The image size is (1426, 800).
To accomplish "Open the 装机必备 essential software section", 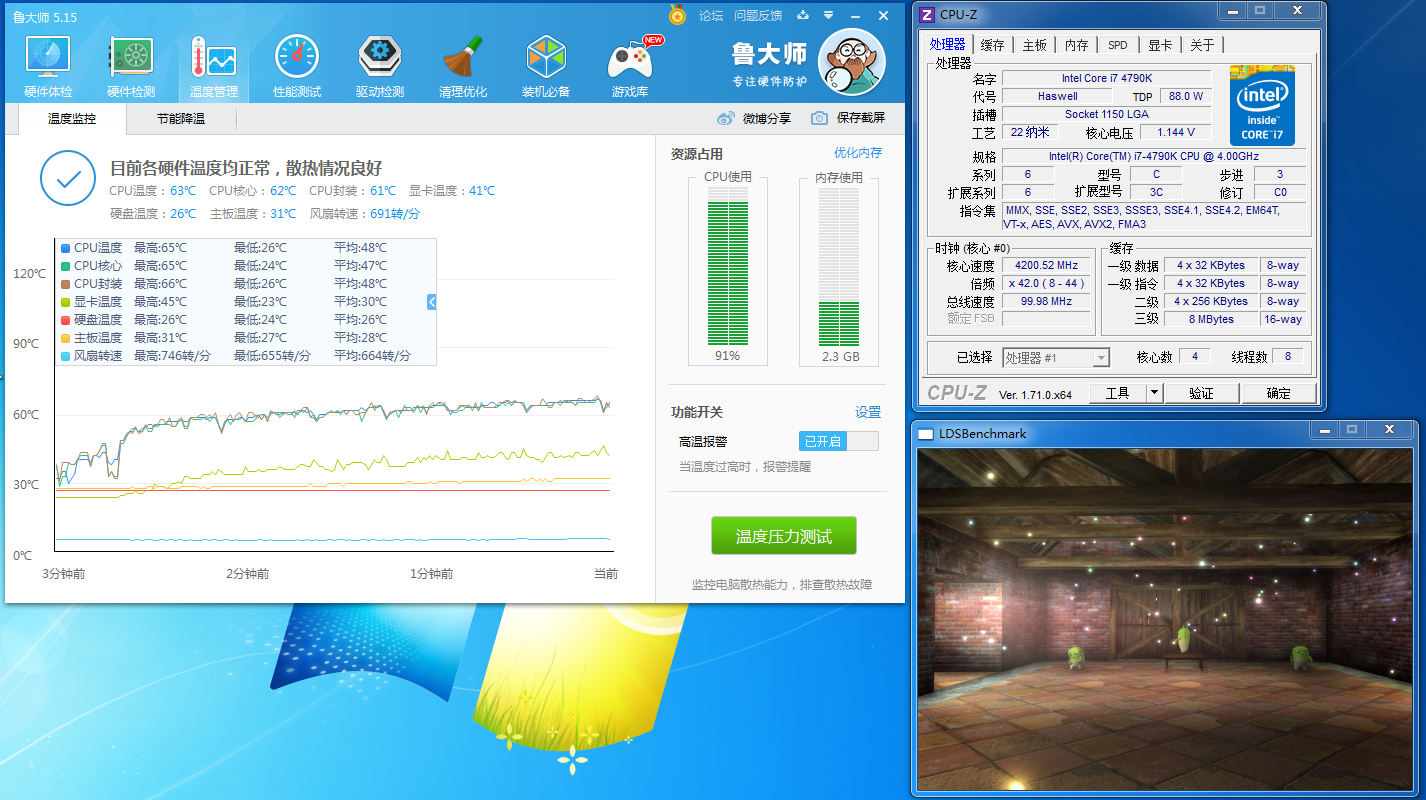I will [546, 67].
